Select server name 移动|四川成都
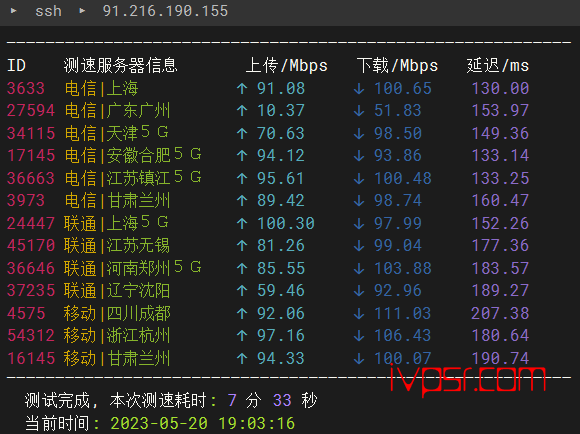The width and height of the screenshot is (580, 434). click(117, 313)
